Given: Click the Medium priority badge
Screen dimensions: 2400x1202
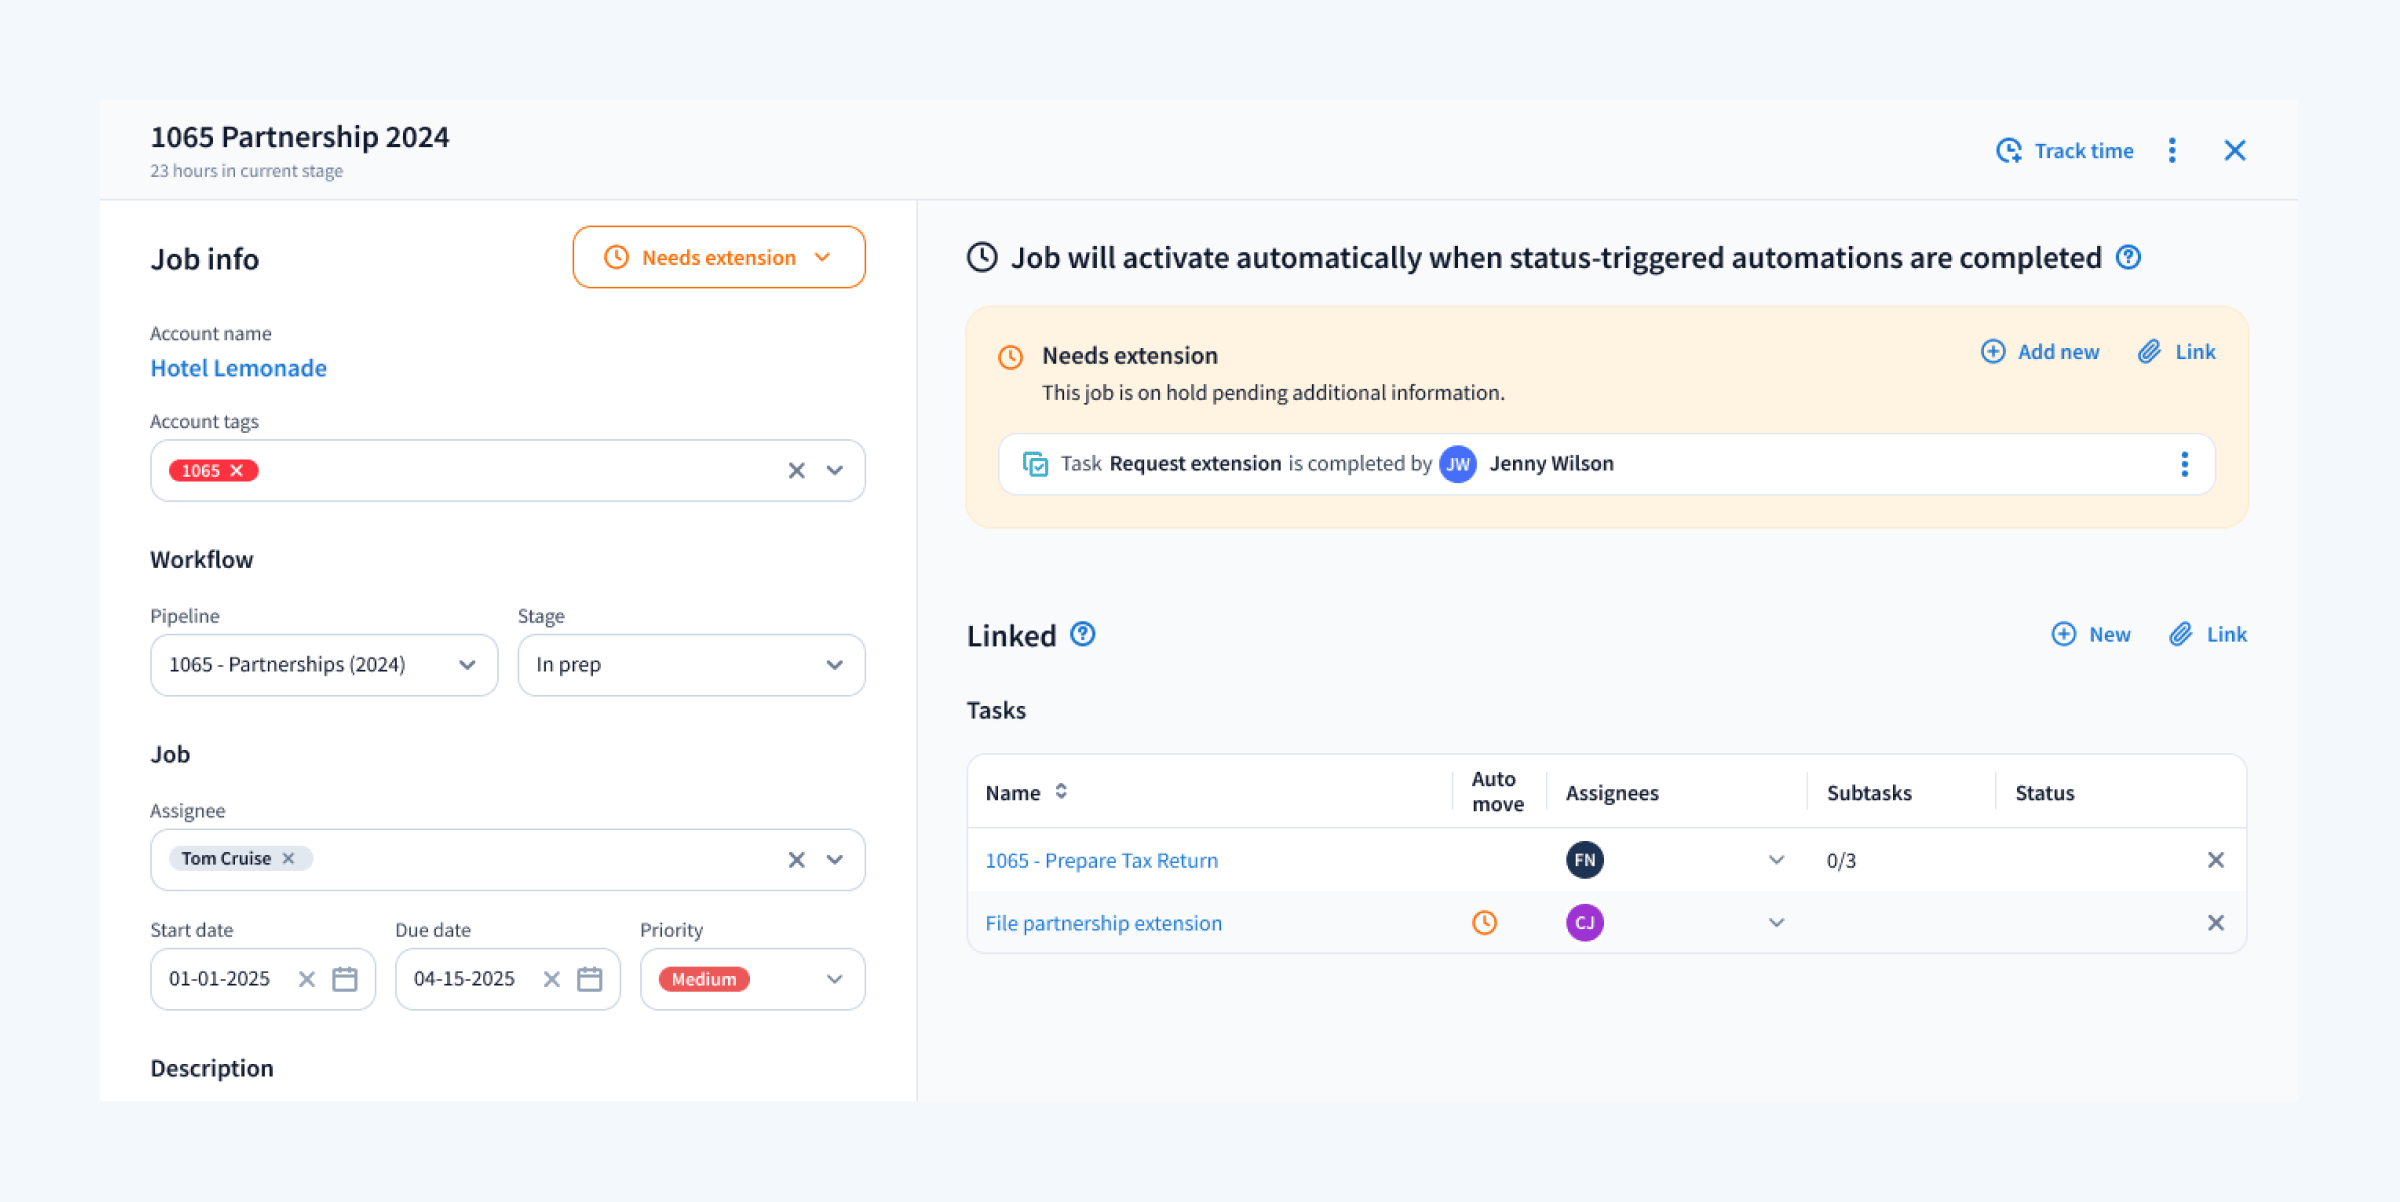Looking at the screenshot, I should (704, 980).
